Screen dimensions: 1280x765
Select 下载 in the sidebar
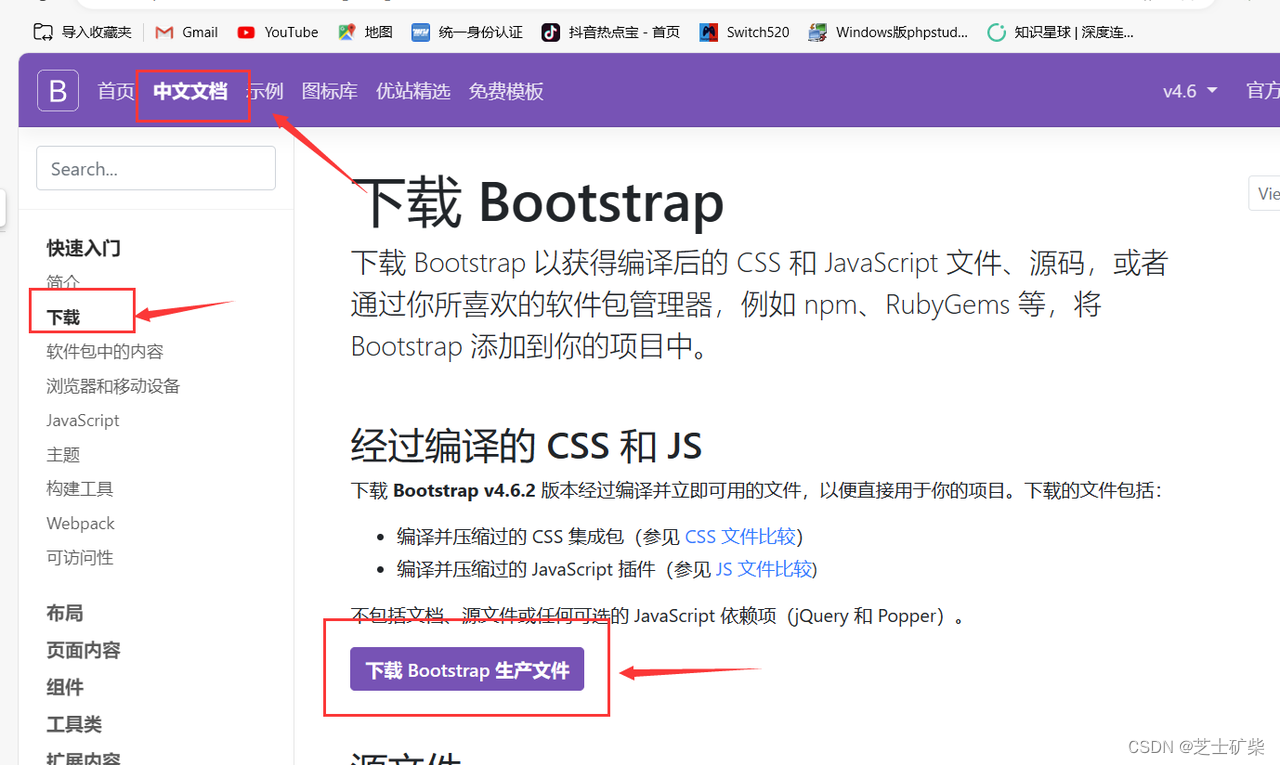click(x=62, y=314)
